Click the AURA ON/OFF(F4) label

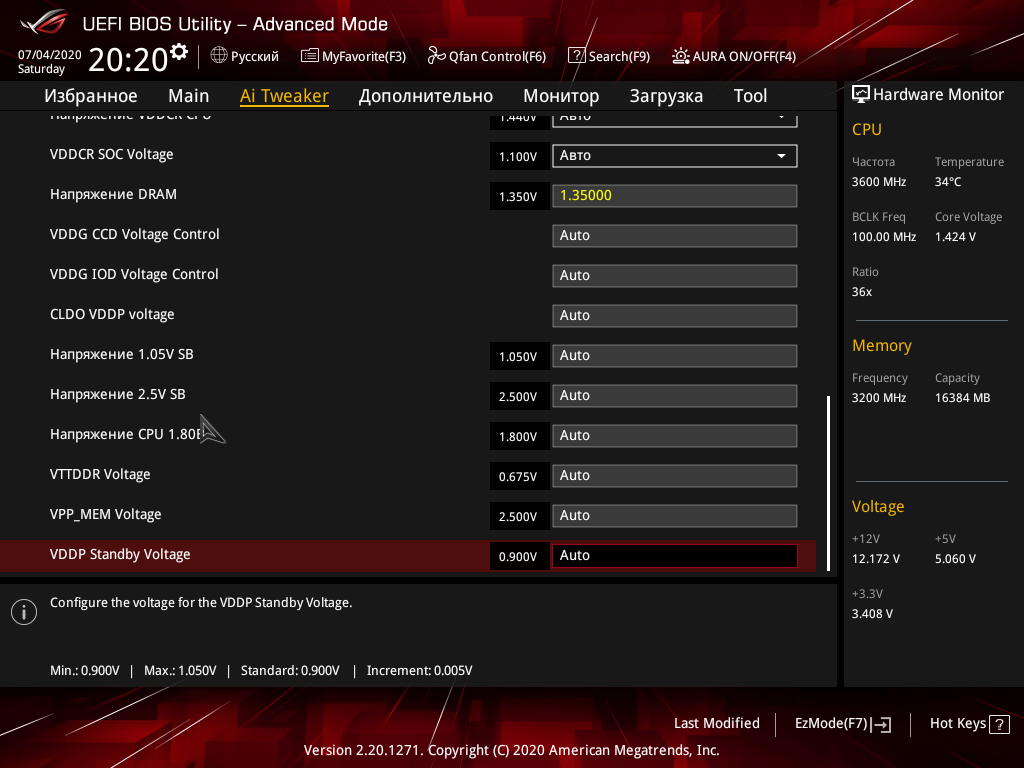click(744, 56)
